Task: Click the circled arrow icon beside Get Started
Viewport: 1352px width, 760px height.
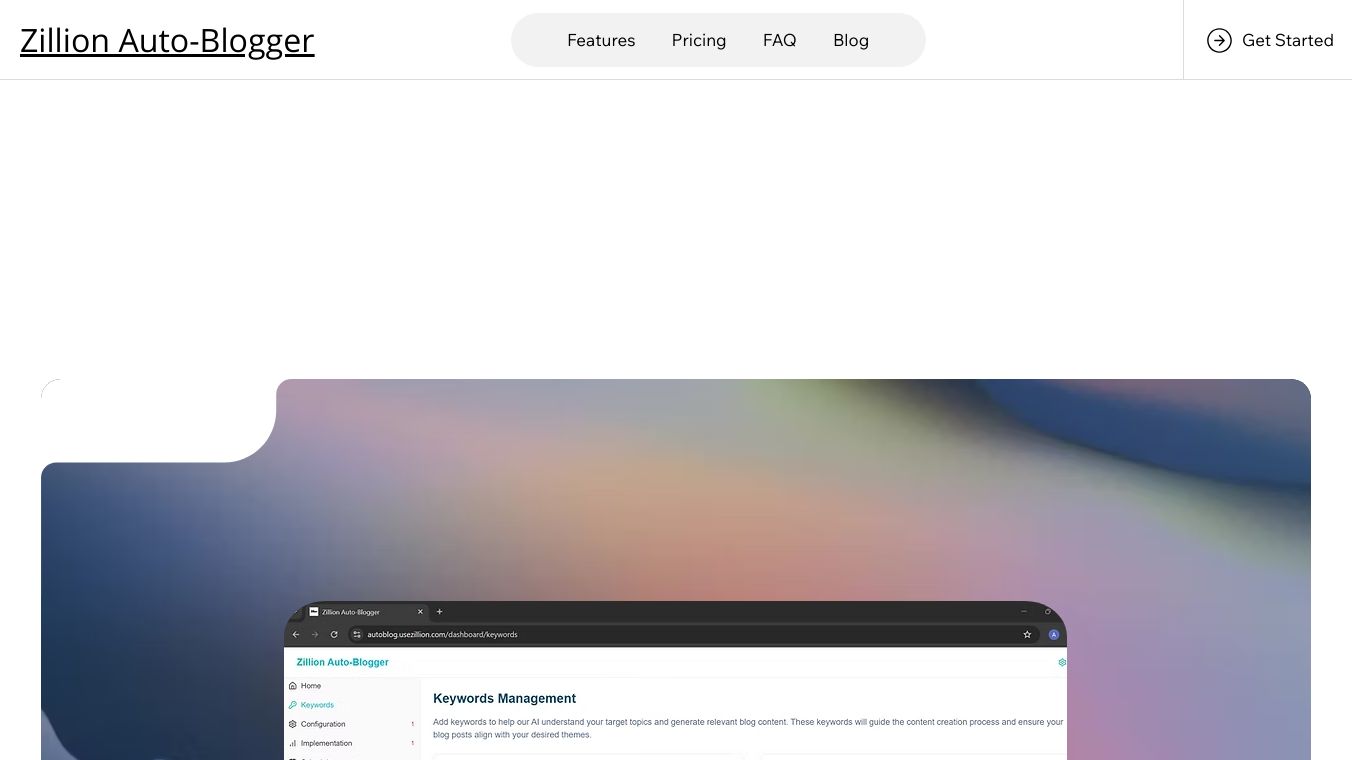Action: pos(1219,40)
